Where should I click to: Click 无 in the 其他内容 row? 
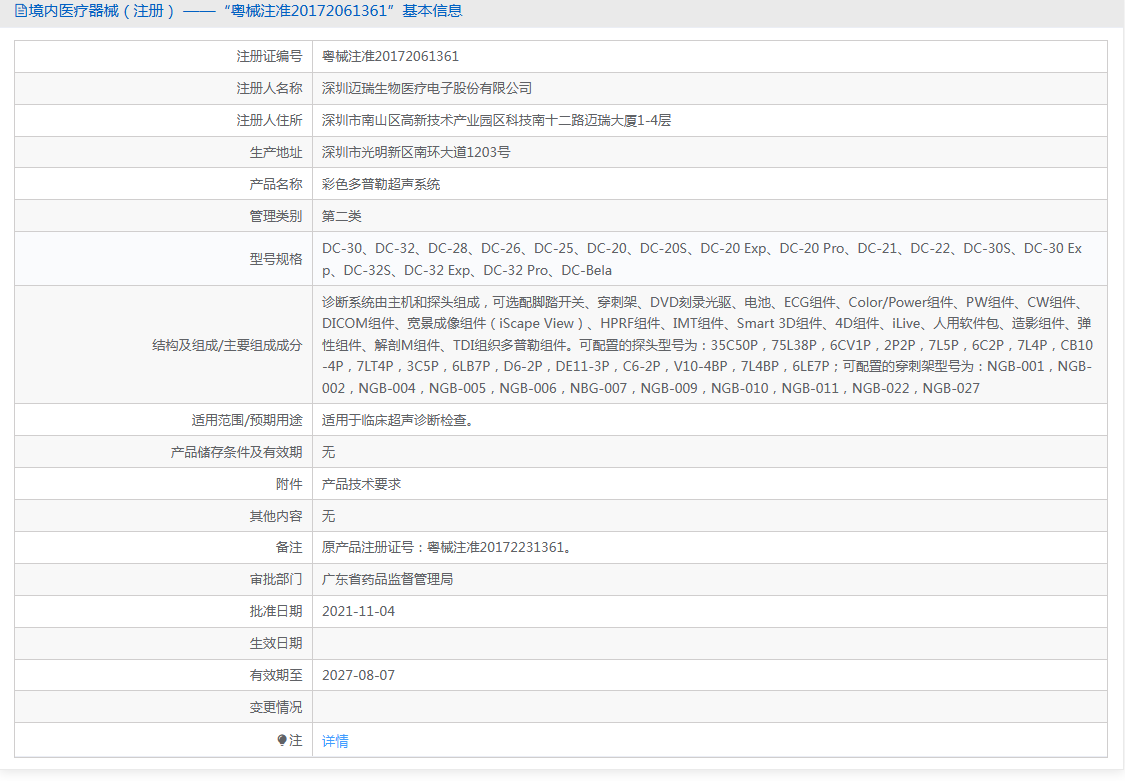click(329, 516)
